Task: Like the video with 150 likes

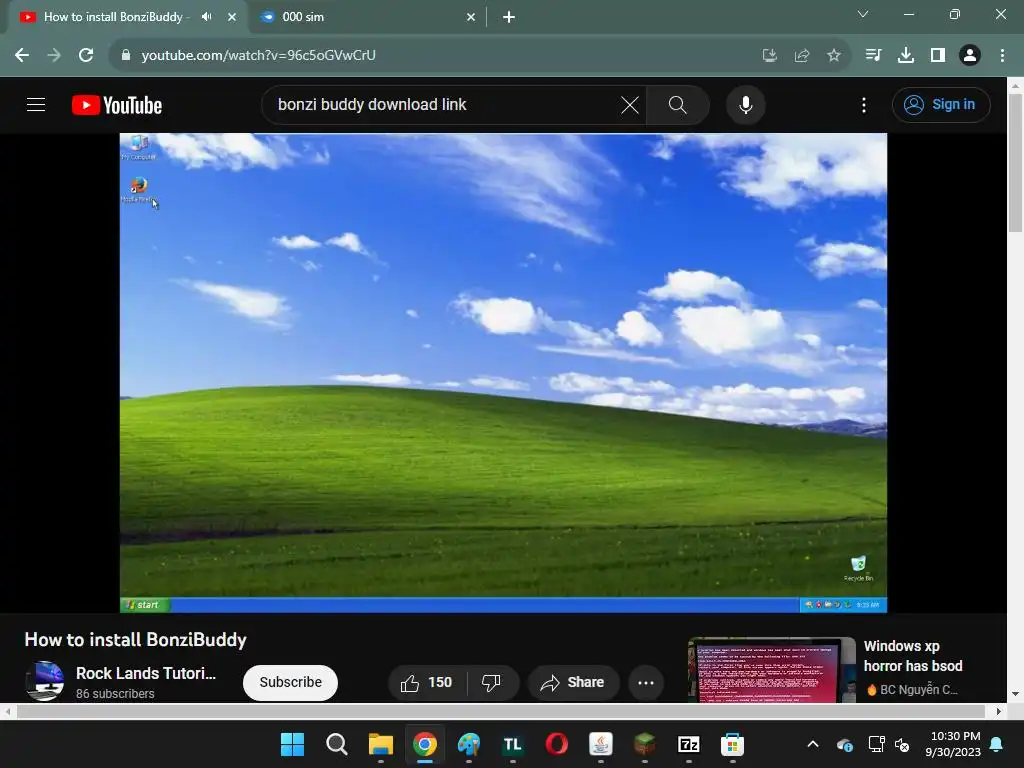Action: (x=427, y=682)
